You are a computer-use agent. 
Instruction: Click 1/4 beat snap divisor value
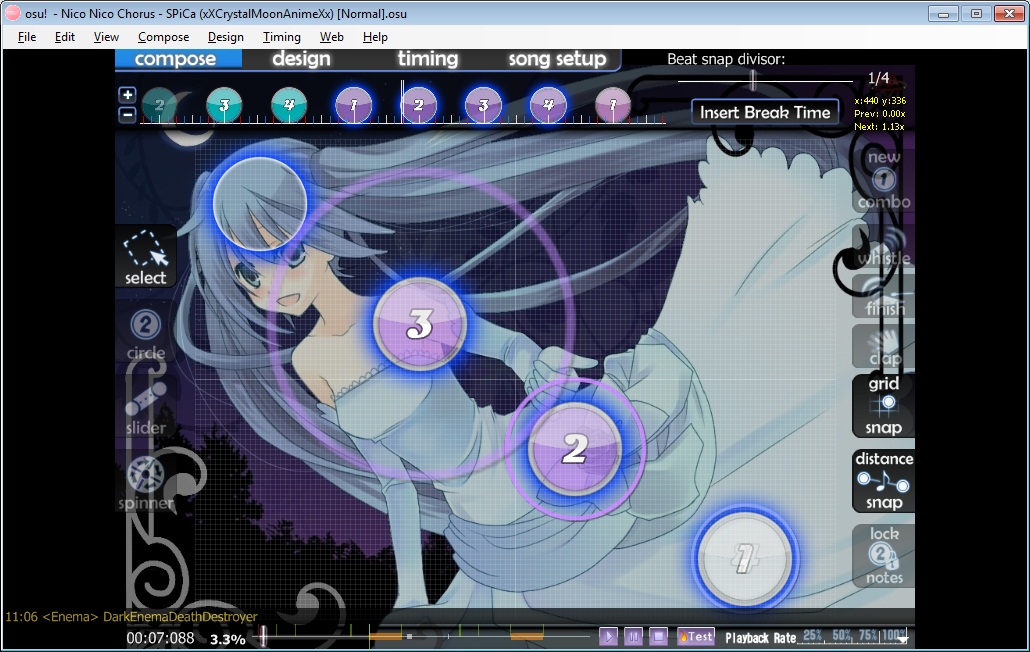(878, 79)
